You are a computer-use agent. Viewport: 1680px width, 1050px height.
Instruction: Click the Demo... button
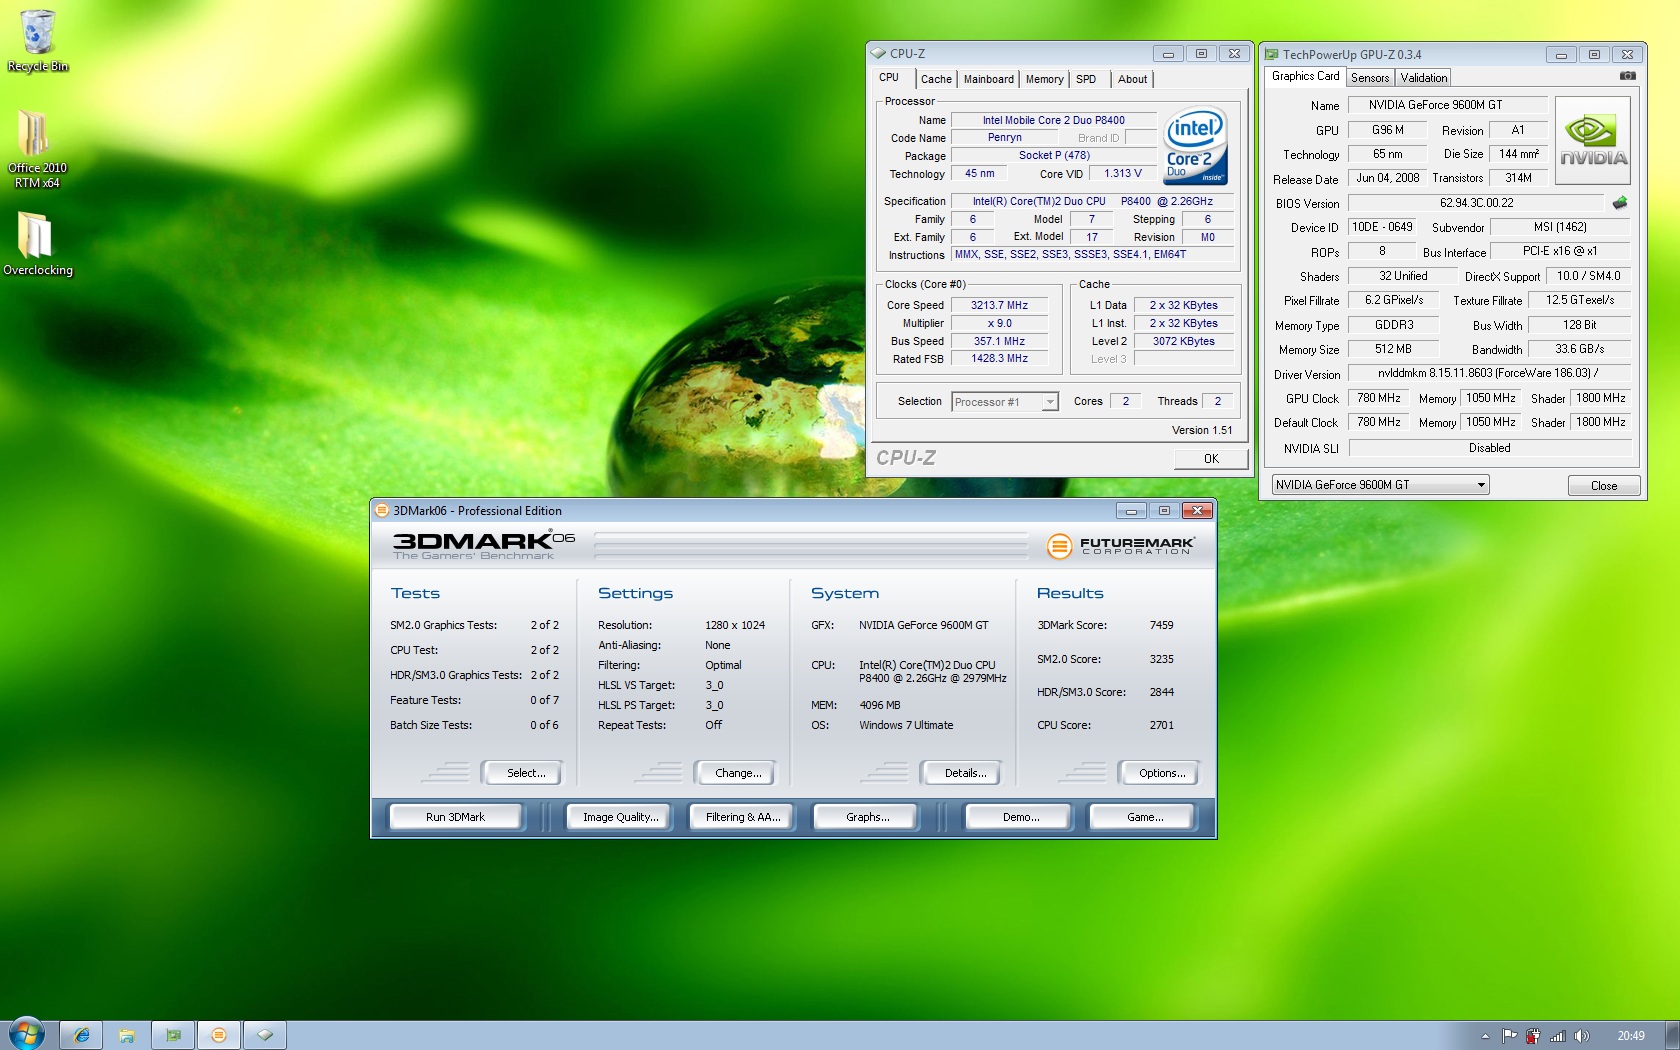[x=1019, y=817]
